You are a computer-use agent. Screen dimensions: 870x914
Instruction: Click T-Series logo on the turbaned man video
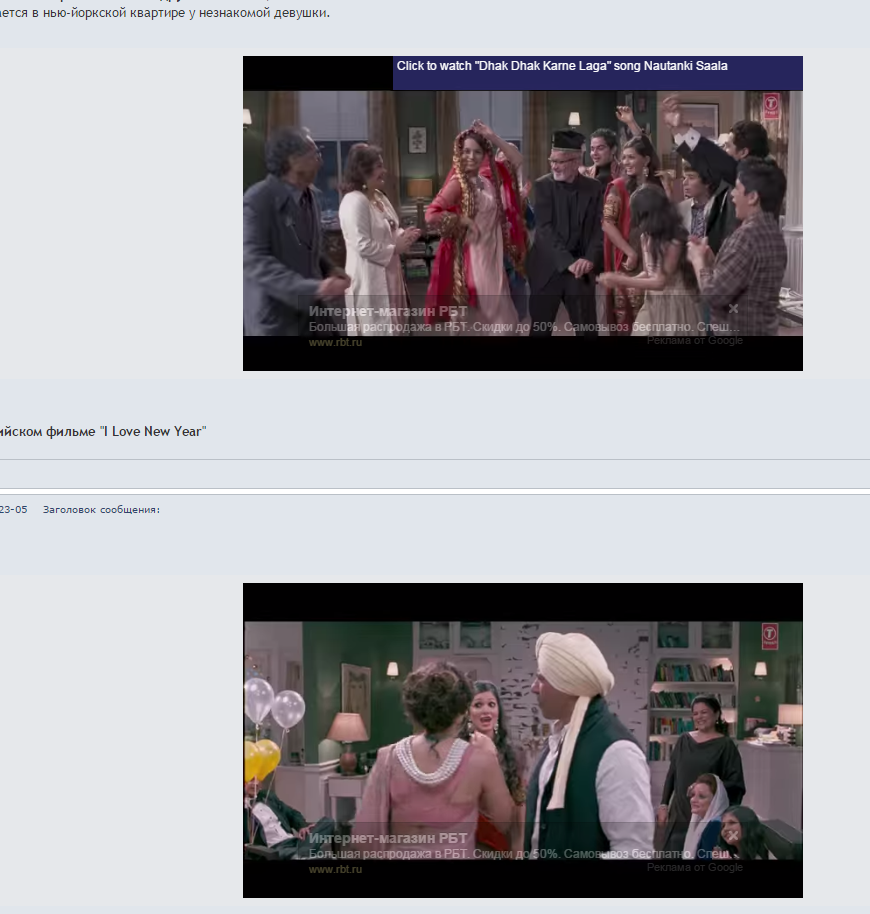click(x=770, y=636)
